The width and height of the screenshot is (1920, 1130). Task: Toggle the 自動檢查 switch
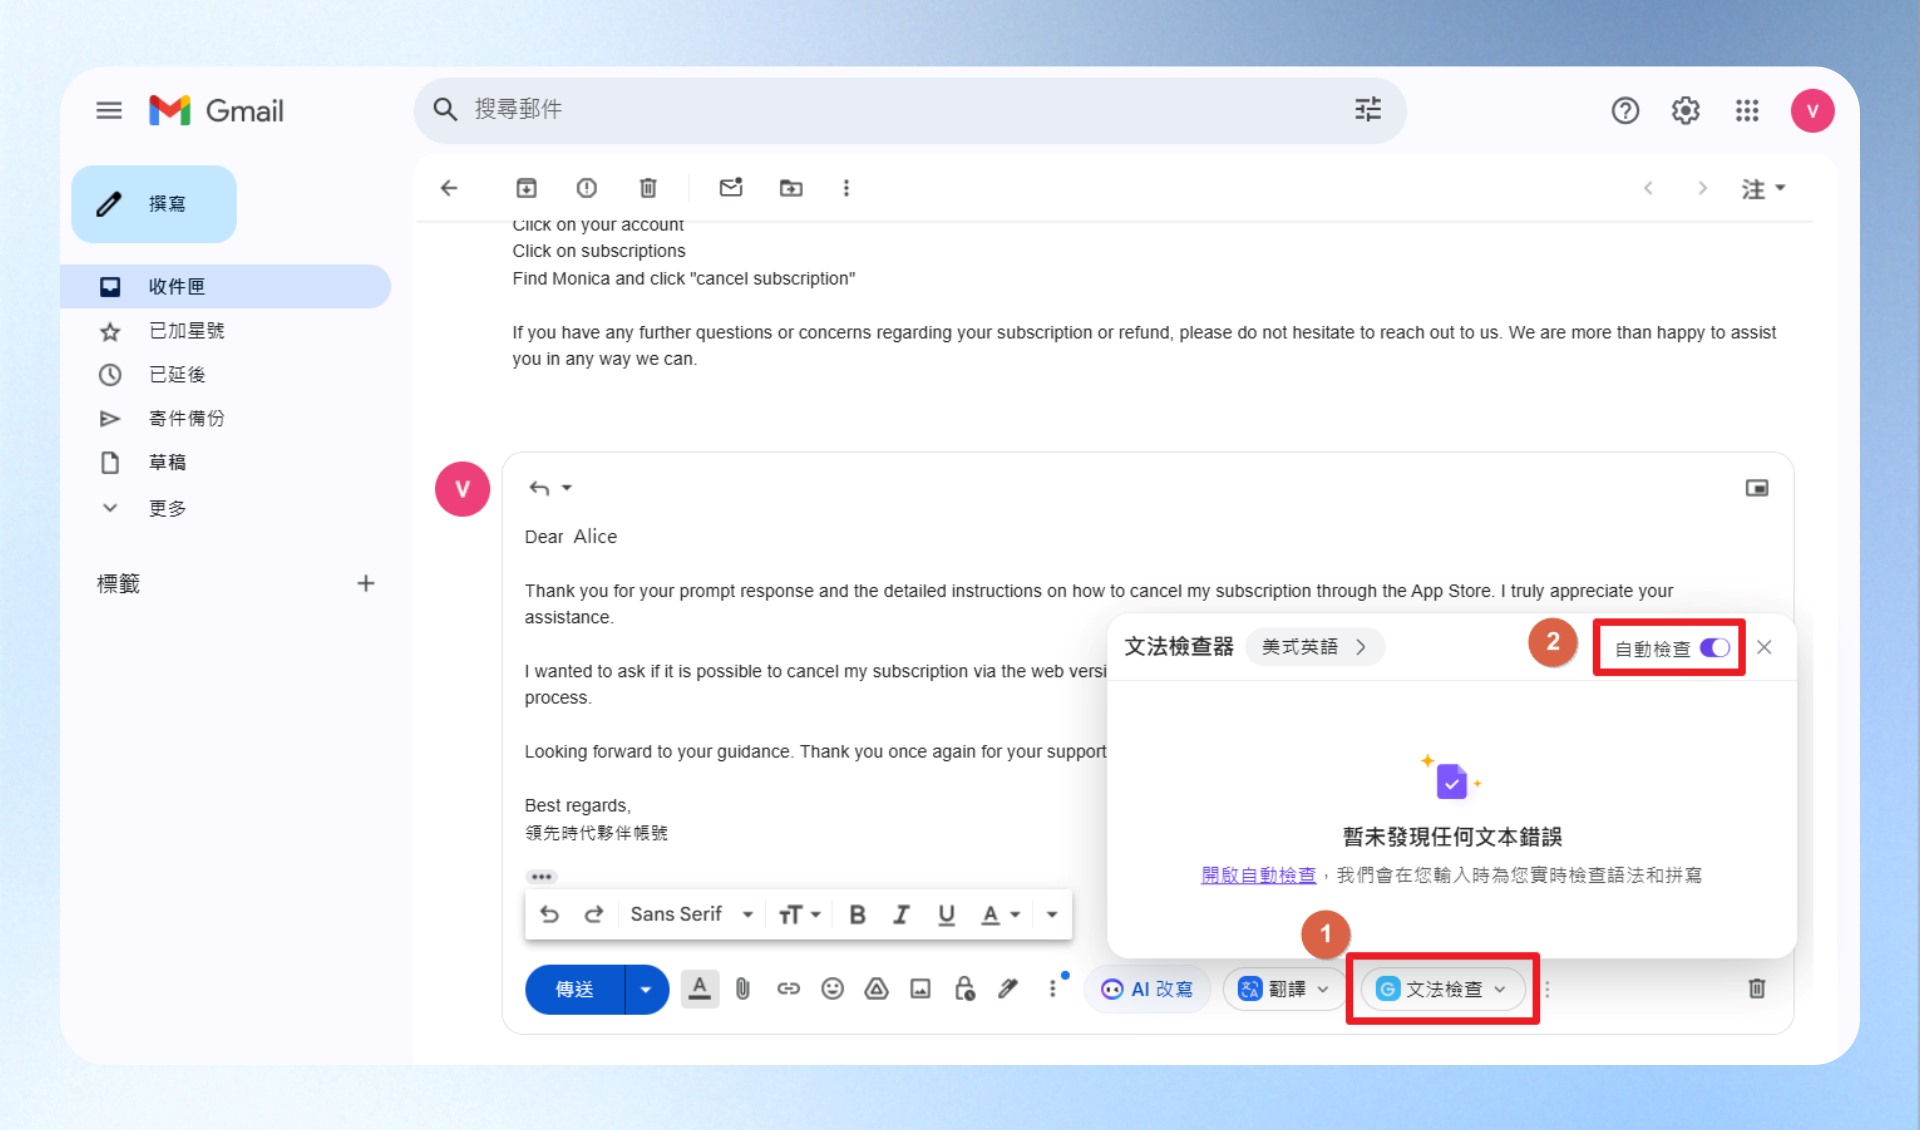coord(1714,648)
